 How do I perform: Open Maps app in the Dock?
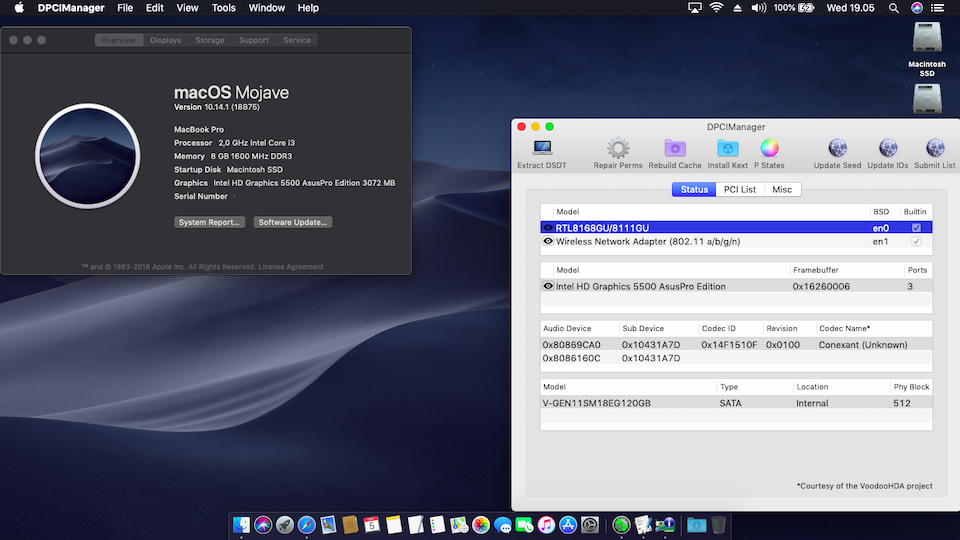click(459, 525)
